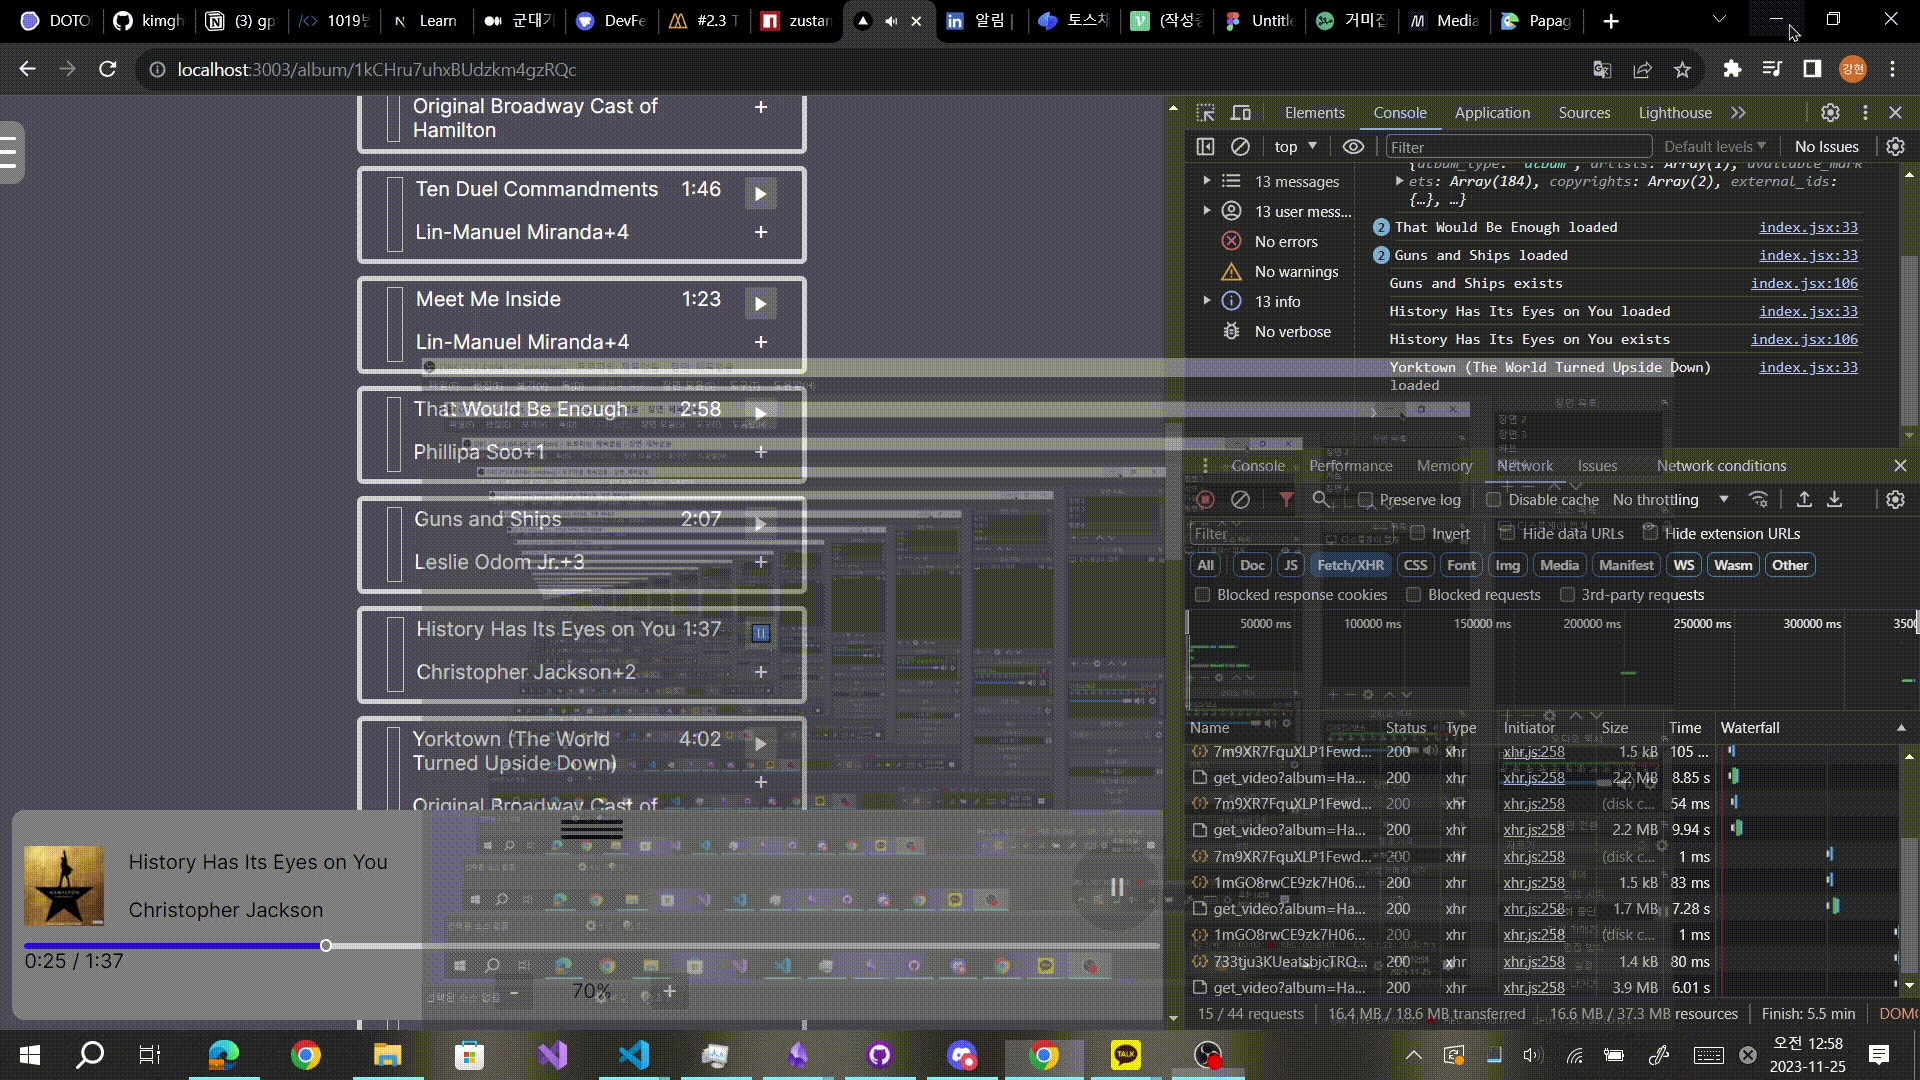
Task: Click the Hamilton album cover thumbnail
Action: (x=64, y=886)
